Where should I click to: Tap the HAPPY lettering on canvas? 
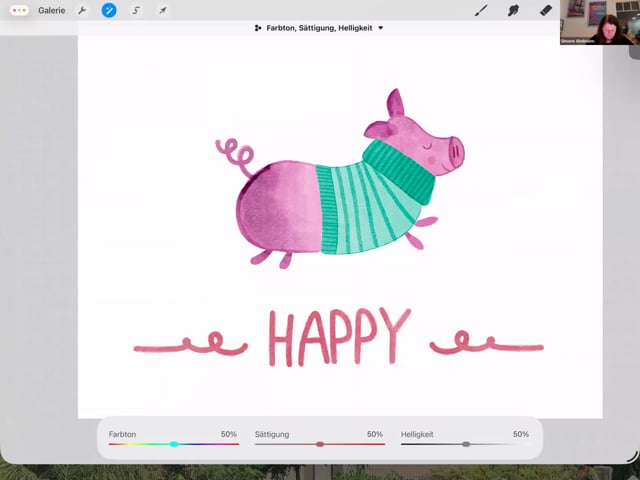(x=339, y=337)
